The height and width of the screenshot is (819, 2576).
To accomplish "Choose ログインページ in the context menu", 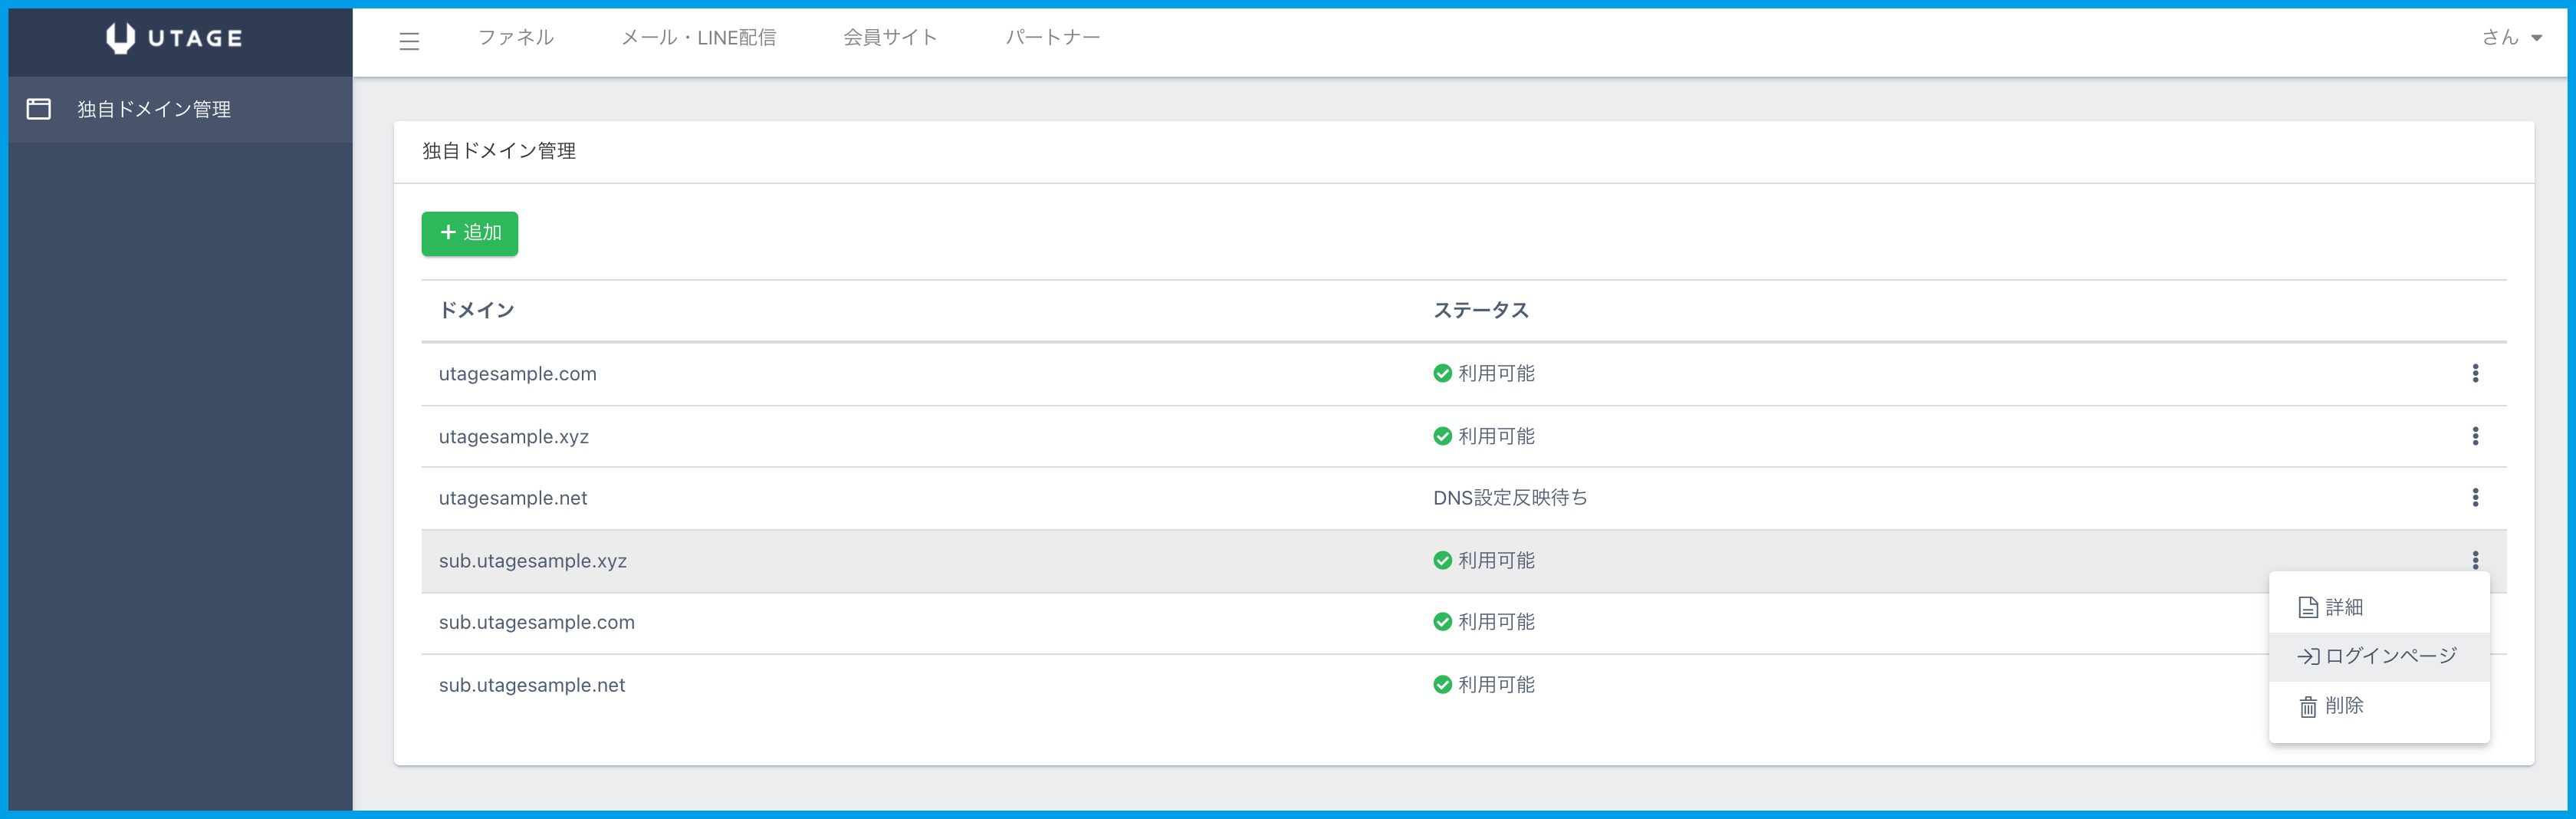I will 2389,656.
